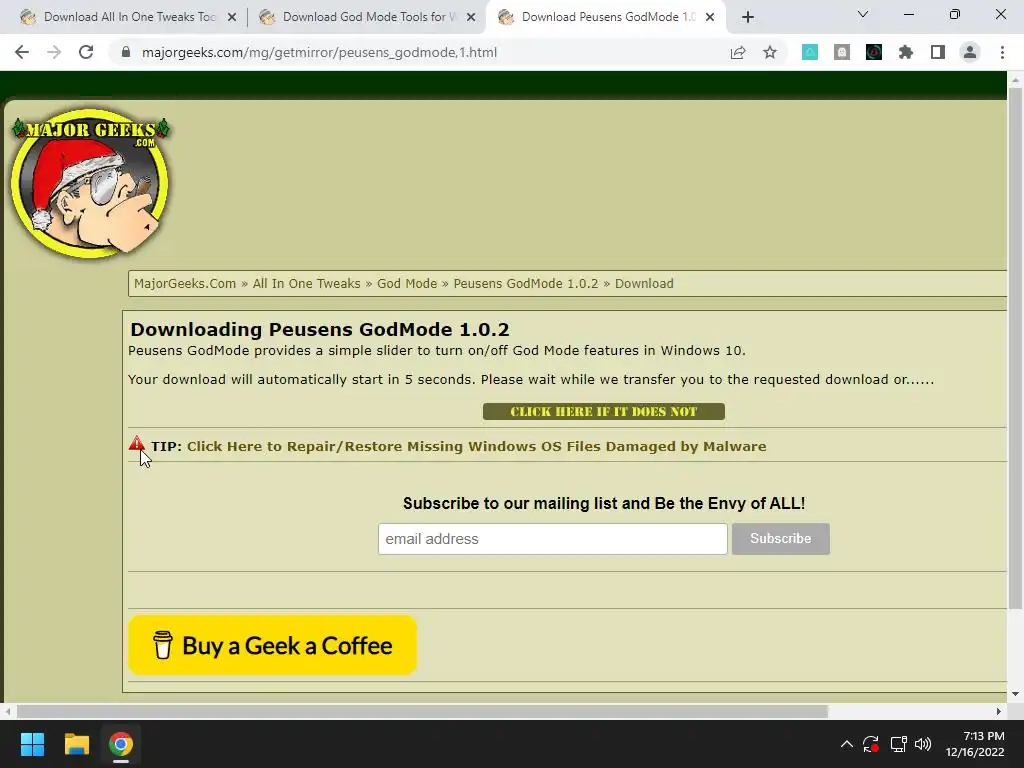Click the red warning triangle icon

(136, 443)
